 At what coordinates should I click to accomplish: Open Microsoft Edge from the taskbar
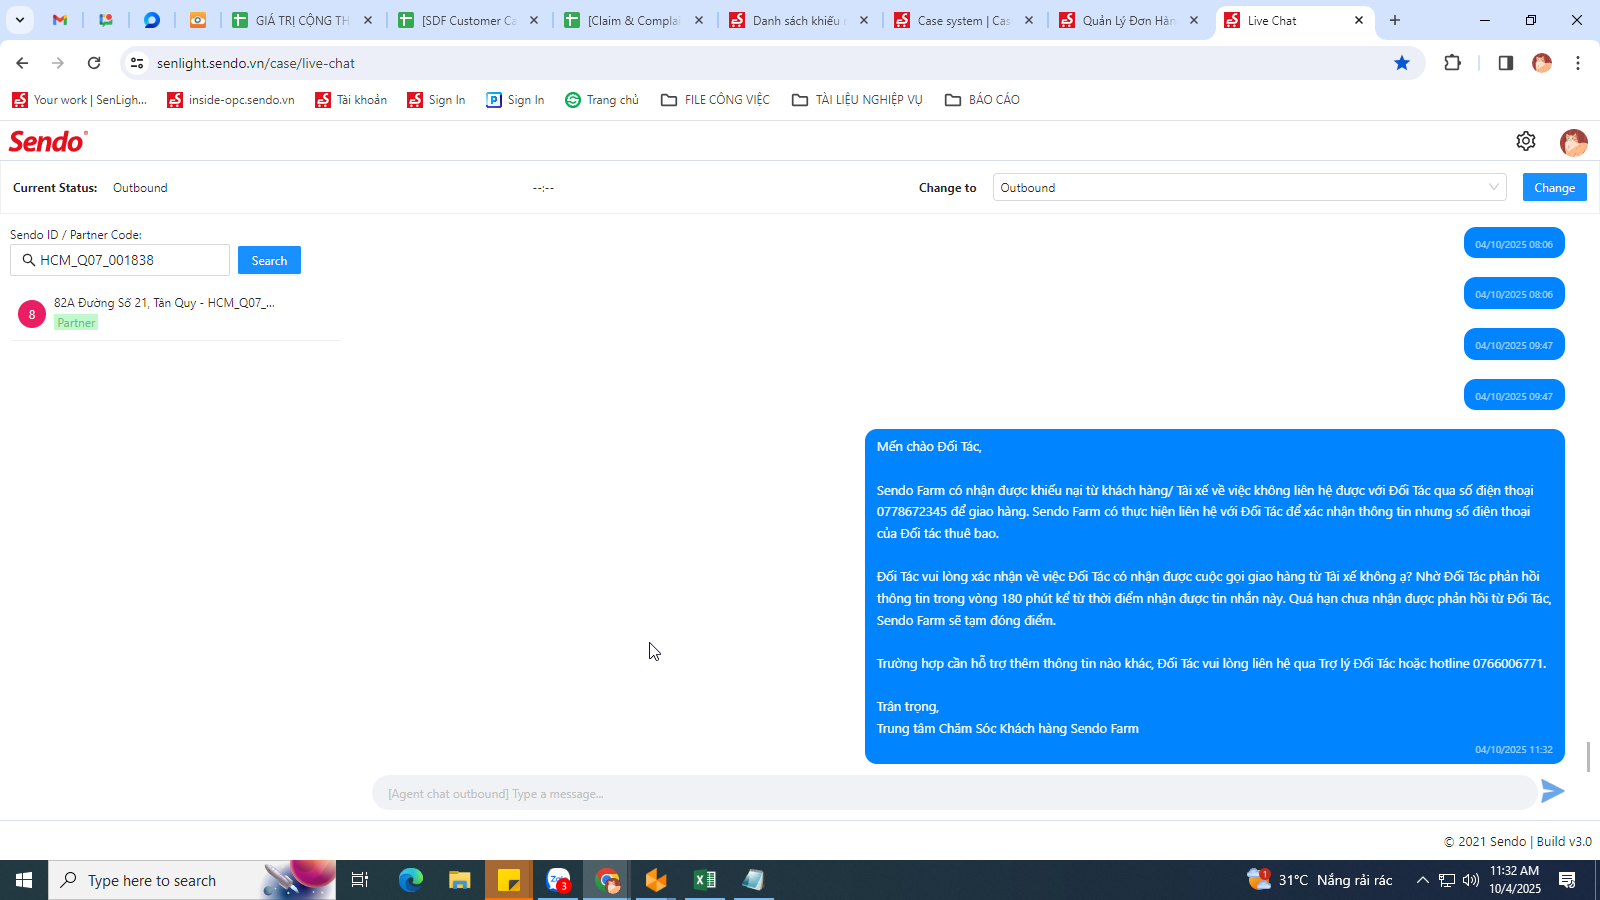[411, 880]
